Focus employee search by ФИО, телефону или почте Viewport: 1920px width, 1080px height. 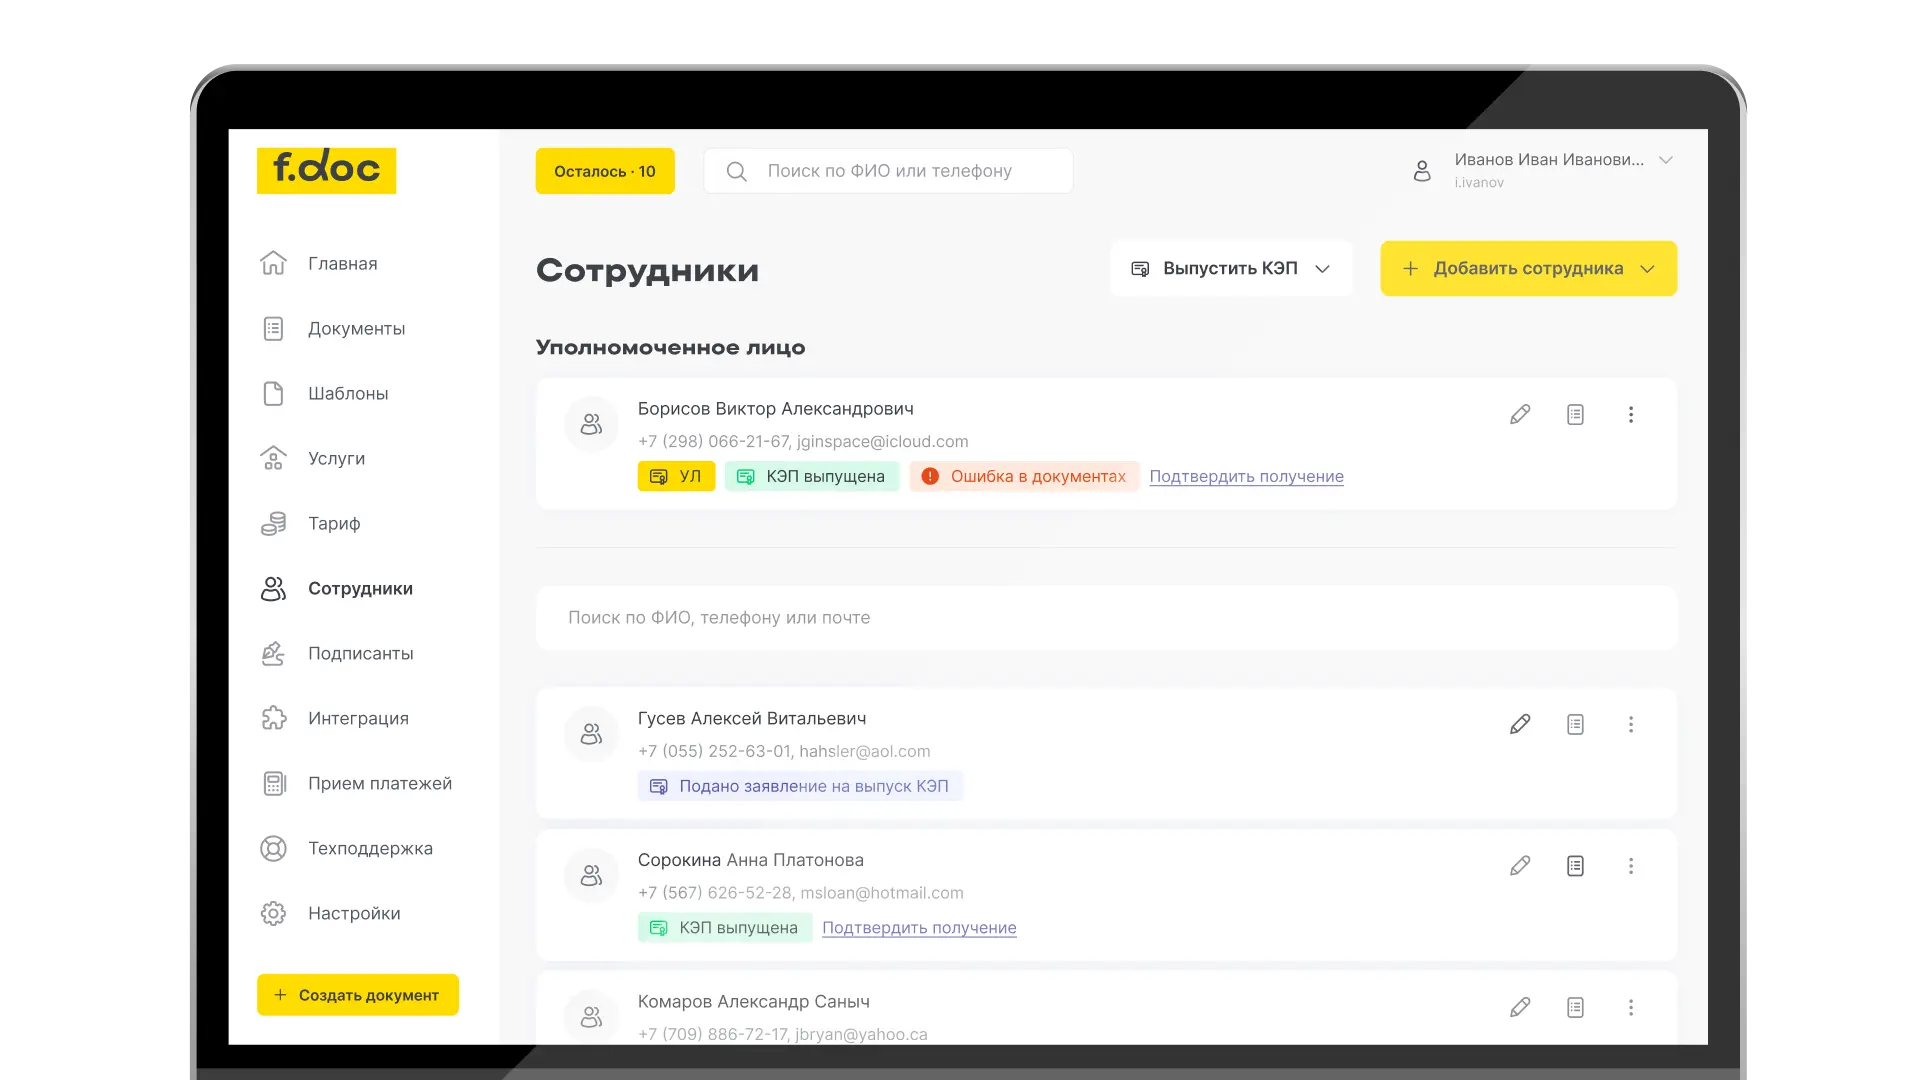click(1105, 618)
